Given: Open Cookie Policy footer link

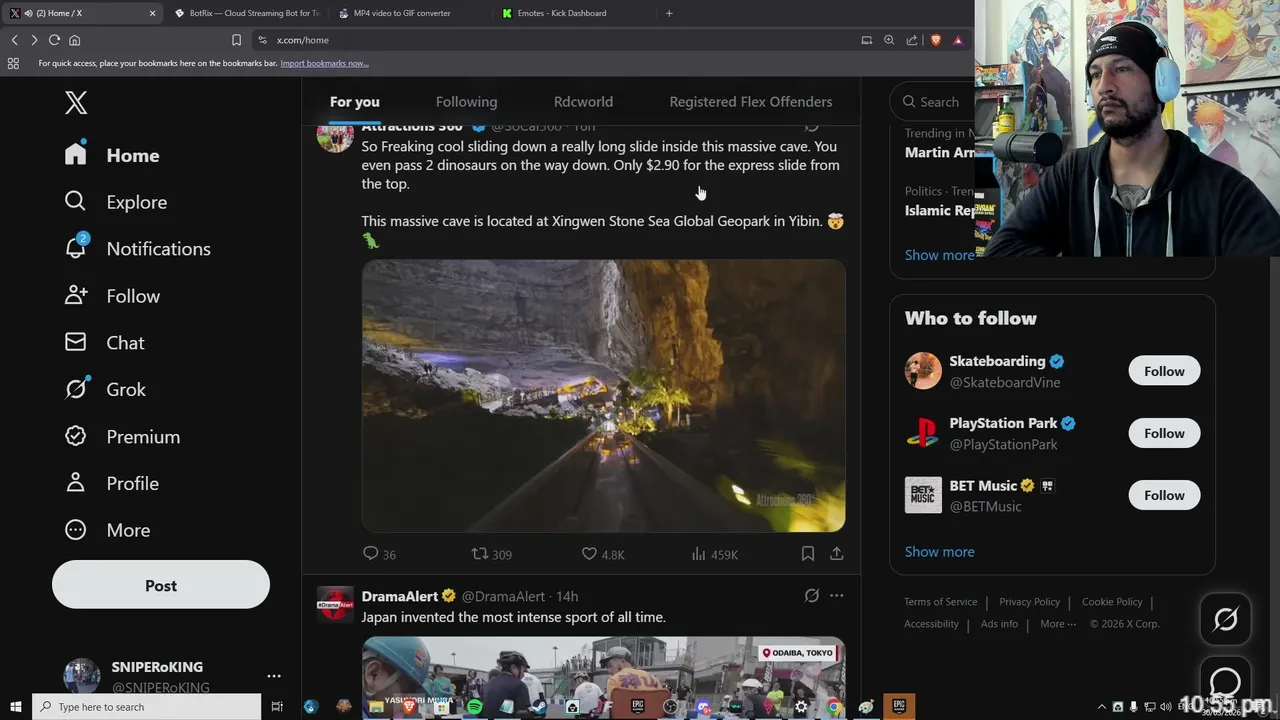Looking at the screenshot, I should (x=1112, y=602).
